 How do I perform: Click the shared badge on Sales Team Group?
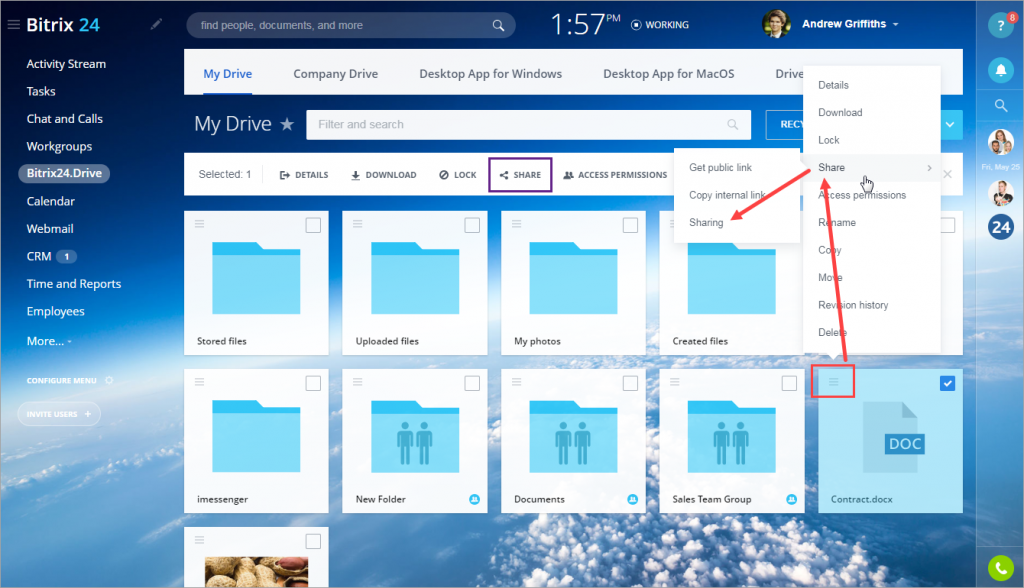(791, 499)
